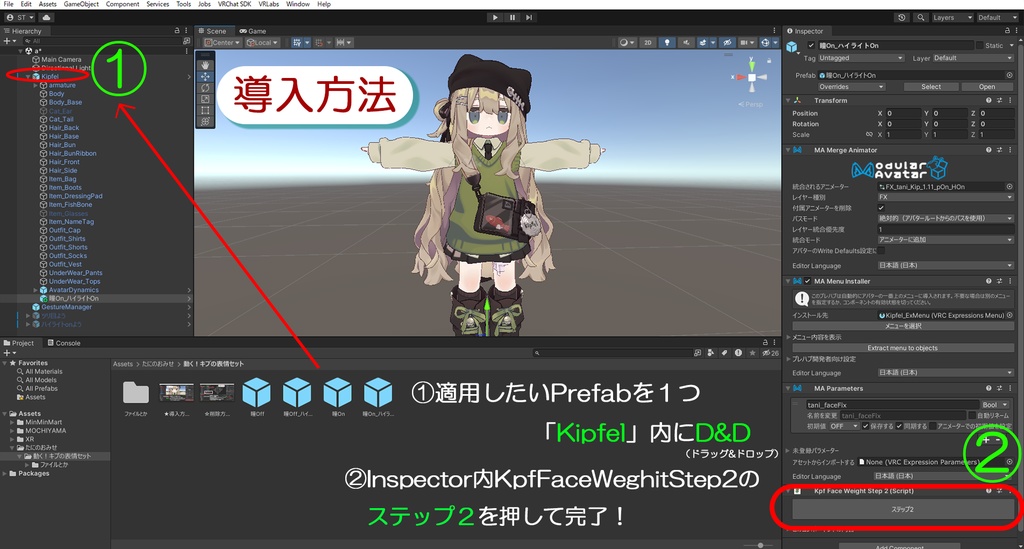
Task: Select the Move tool in scene toolbar
Action: pos(205,76)
